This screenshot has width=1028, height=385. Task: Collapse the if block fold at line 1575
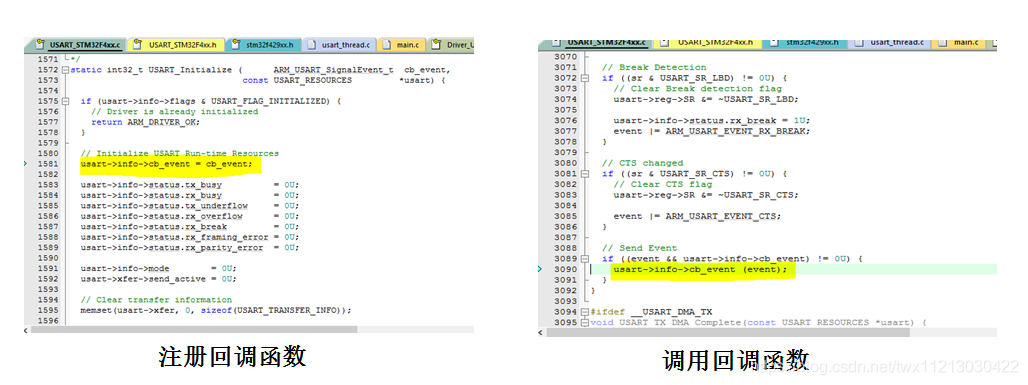(x=65, y=102)
